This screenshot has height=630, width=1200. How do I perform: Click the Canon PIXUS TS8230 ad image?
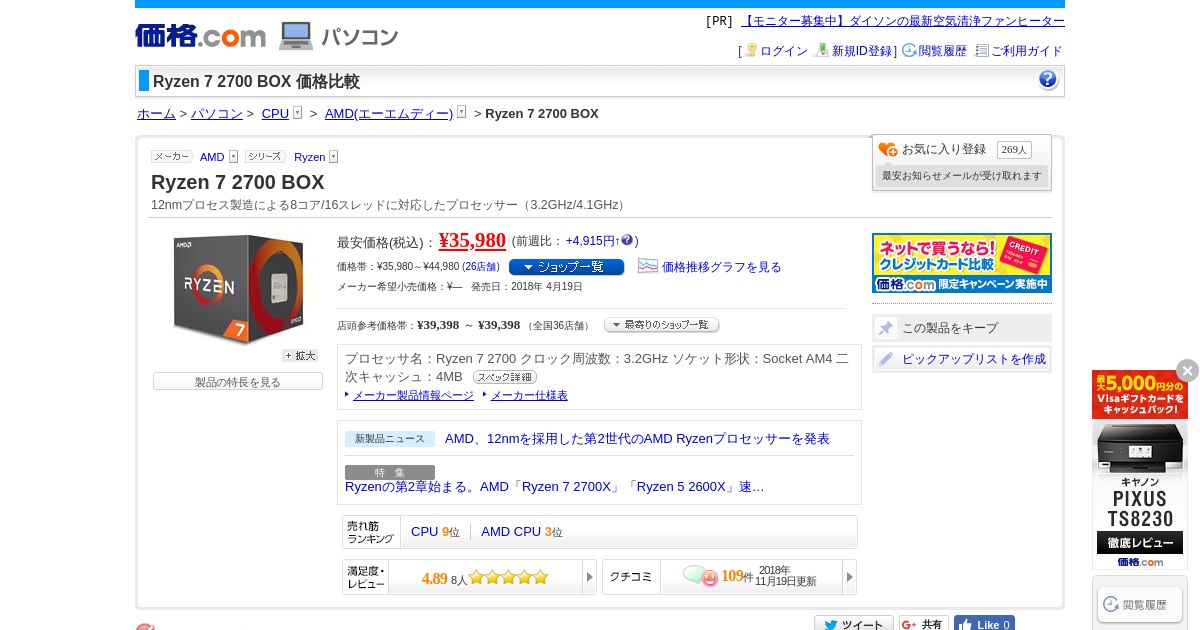pyautogui.click(x=1140, y=469)
